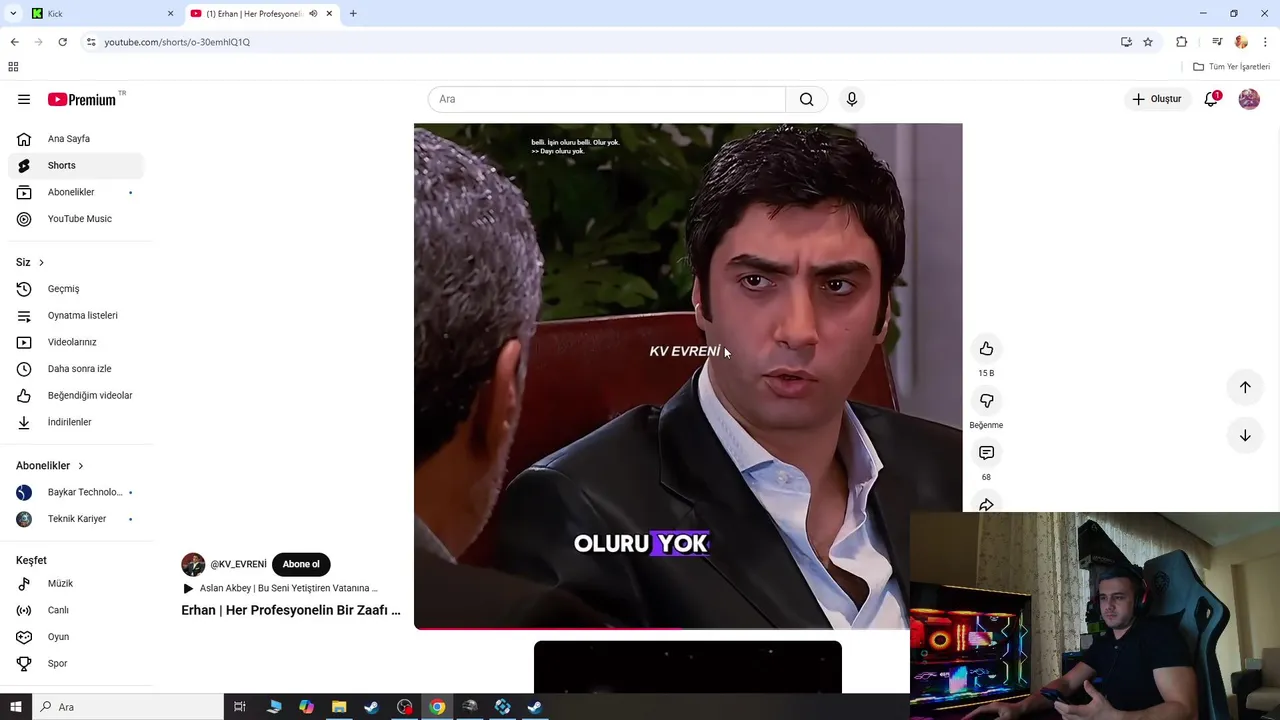This screenshot has width=1280, height=720.
Task: Dislike this Short with thumbs down
Action: 986,401
